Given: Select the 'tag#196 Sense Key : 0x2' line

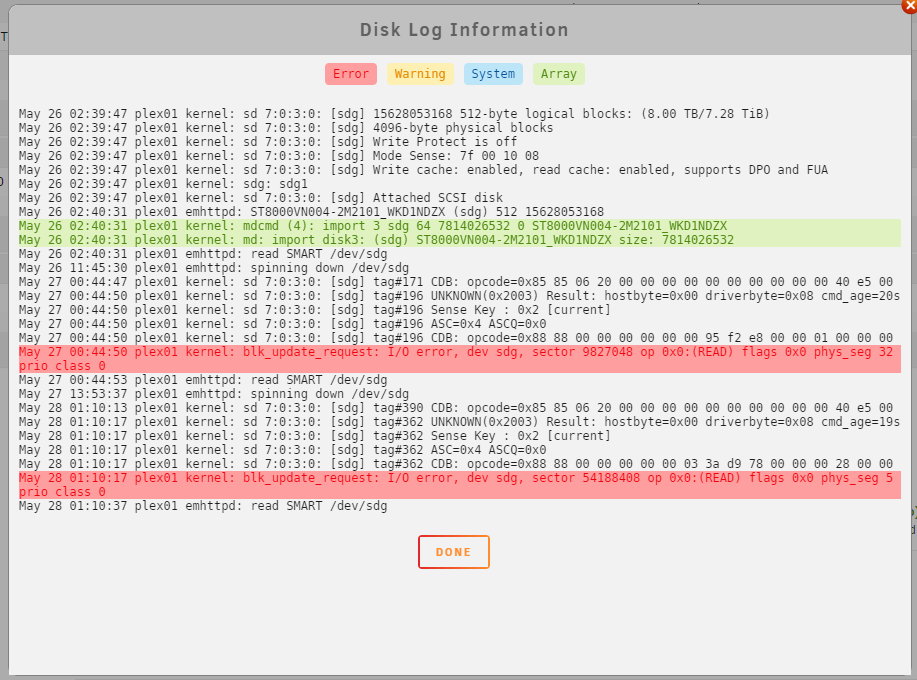Looking at the screenshot, I should (315, 310).
